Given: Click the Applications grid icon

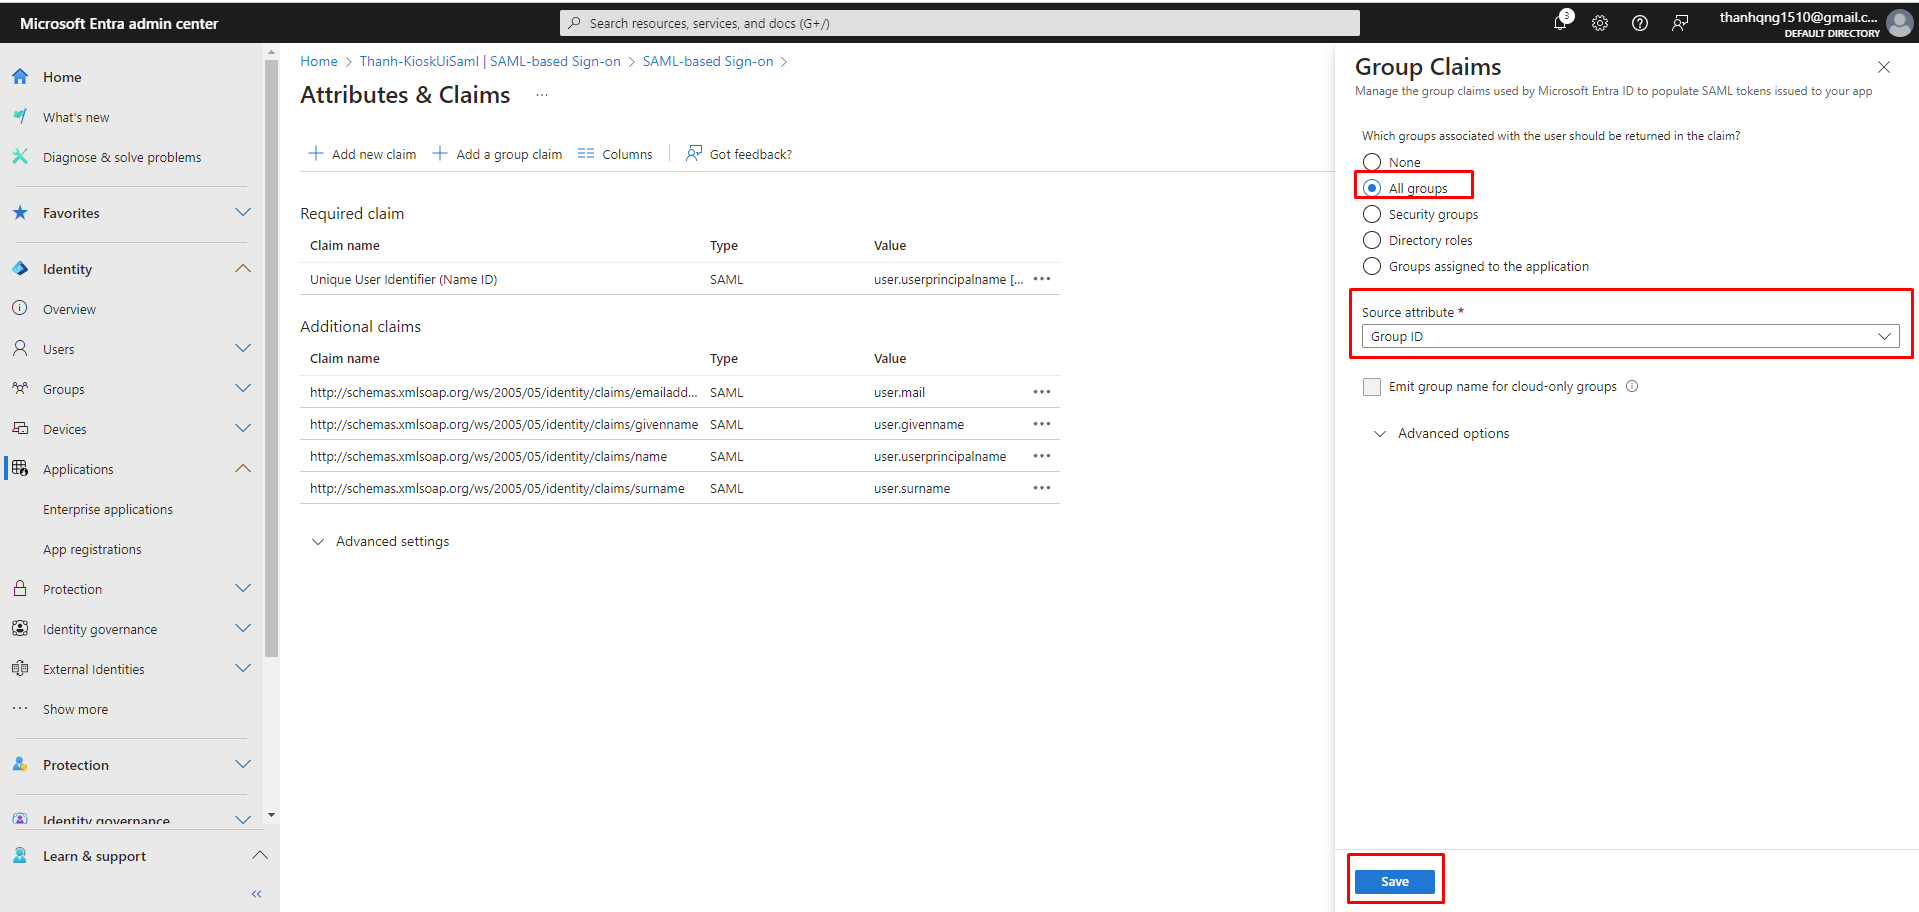Looking at the screenshot, I should (20, 469).
